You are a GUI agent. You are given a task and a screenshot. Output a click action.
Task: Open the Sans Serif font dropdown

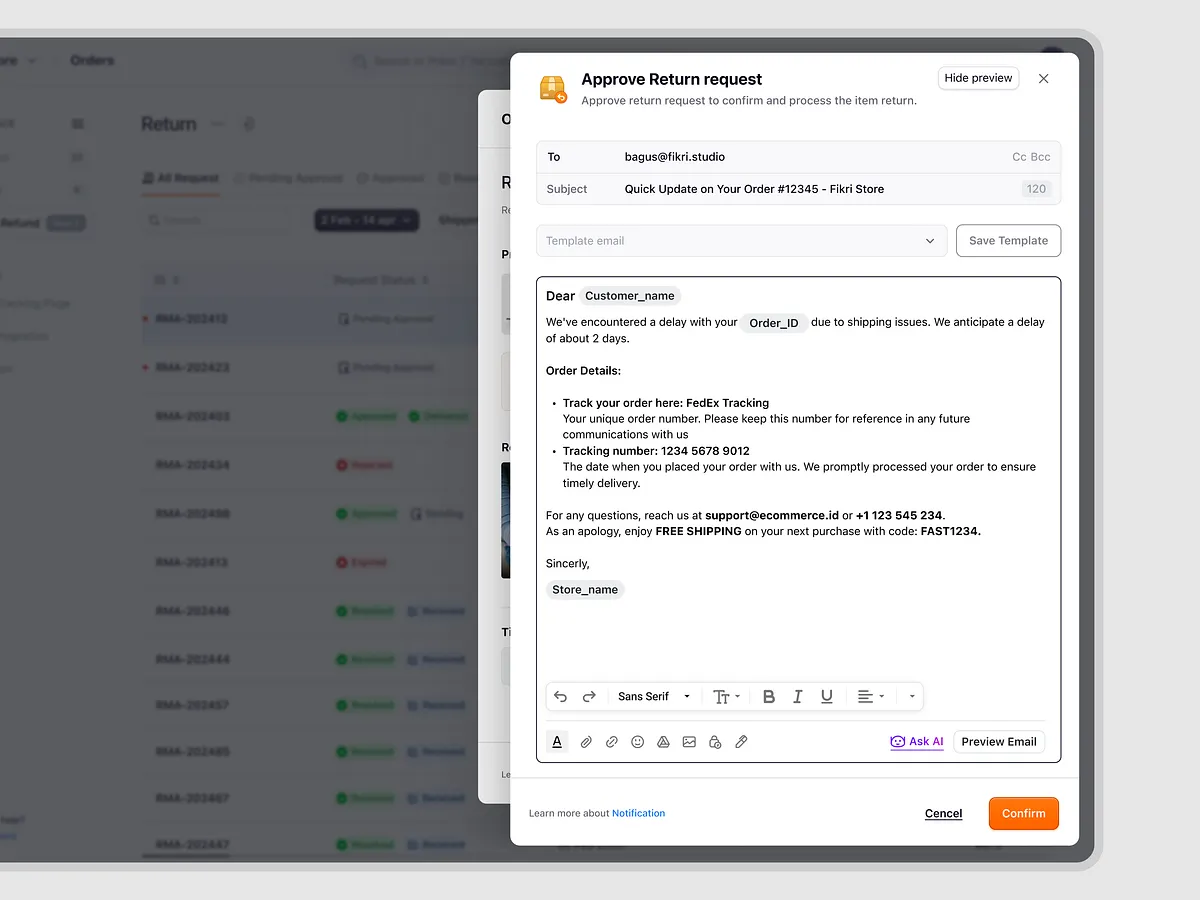point(653,696)
